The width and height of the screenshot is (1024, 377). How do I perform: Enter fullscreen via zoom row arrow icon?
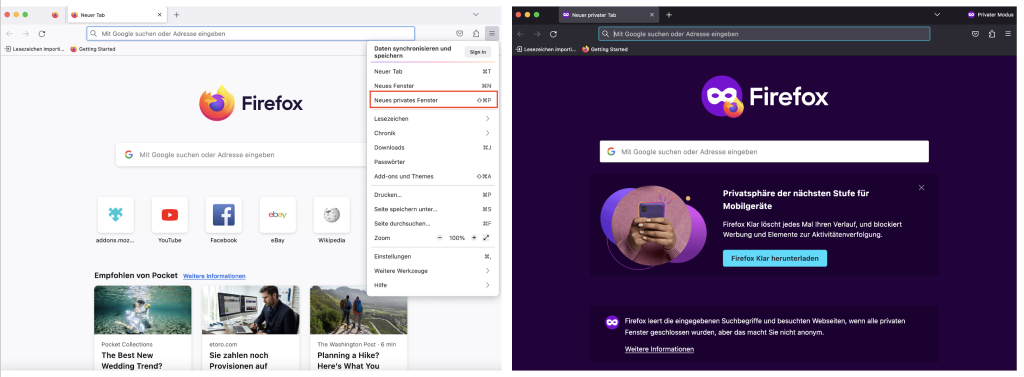(x=487, y=238)
